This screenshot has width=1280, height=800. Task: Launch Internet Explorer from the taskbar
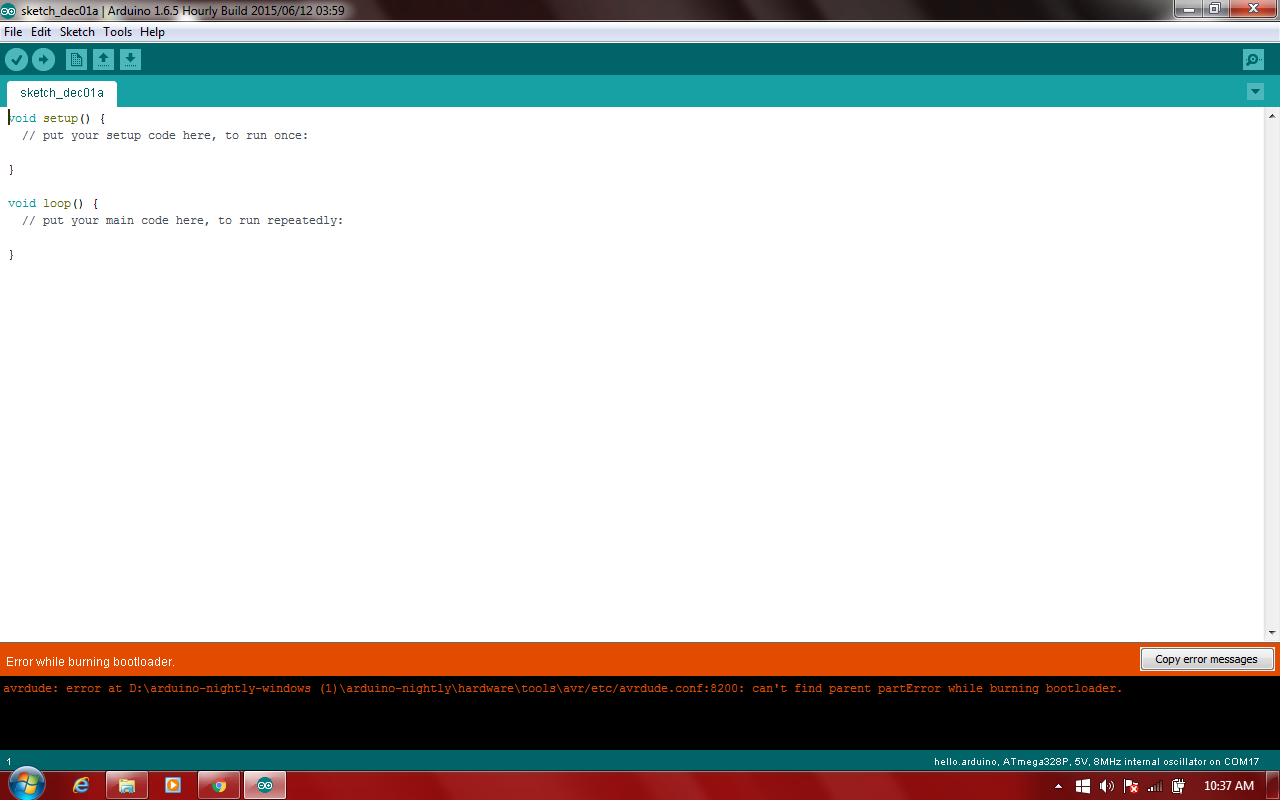pos(81,785)
